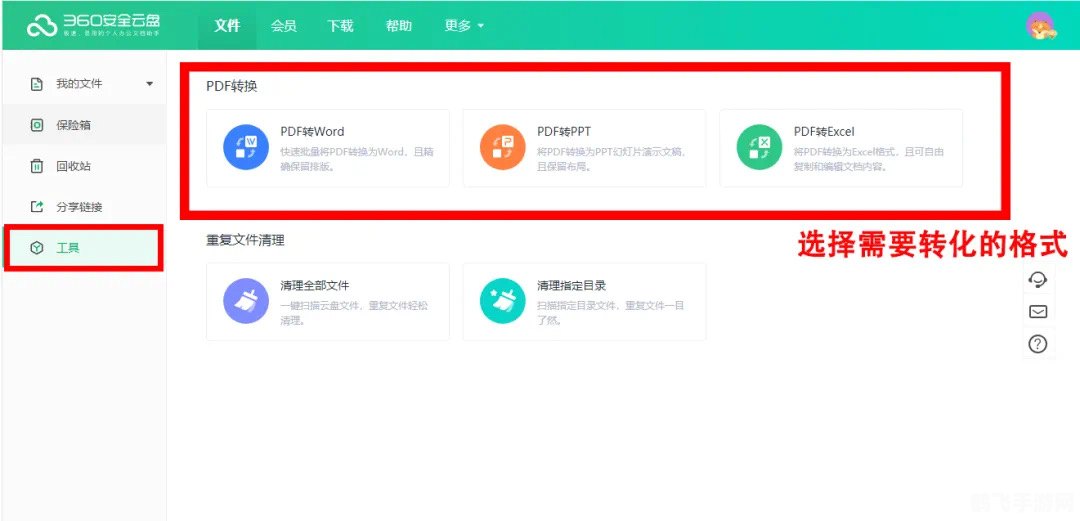1080x521 pixels.
Task: Open the question mark help icon
Action: point(1038,344)
